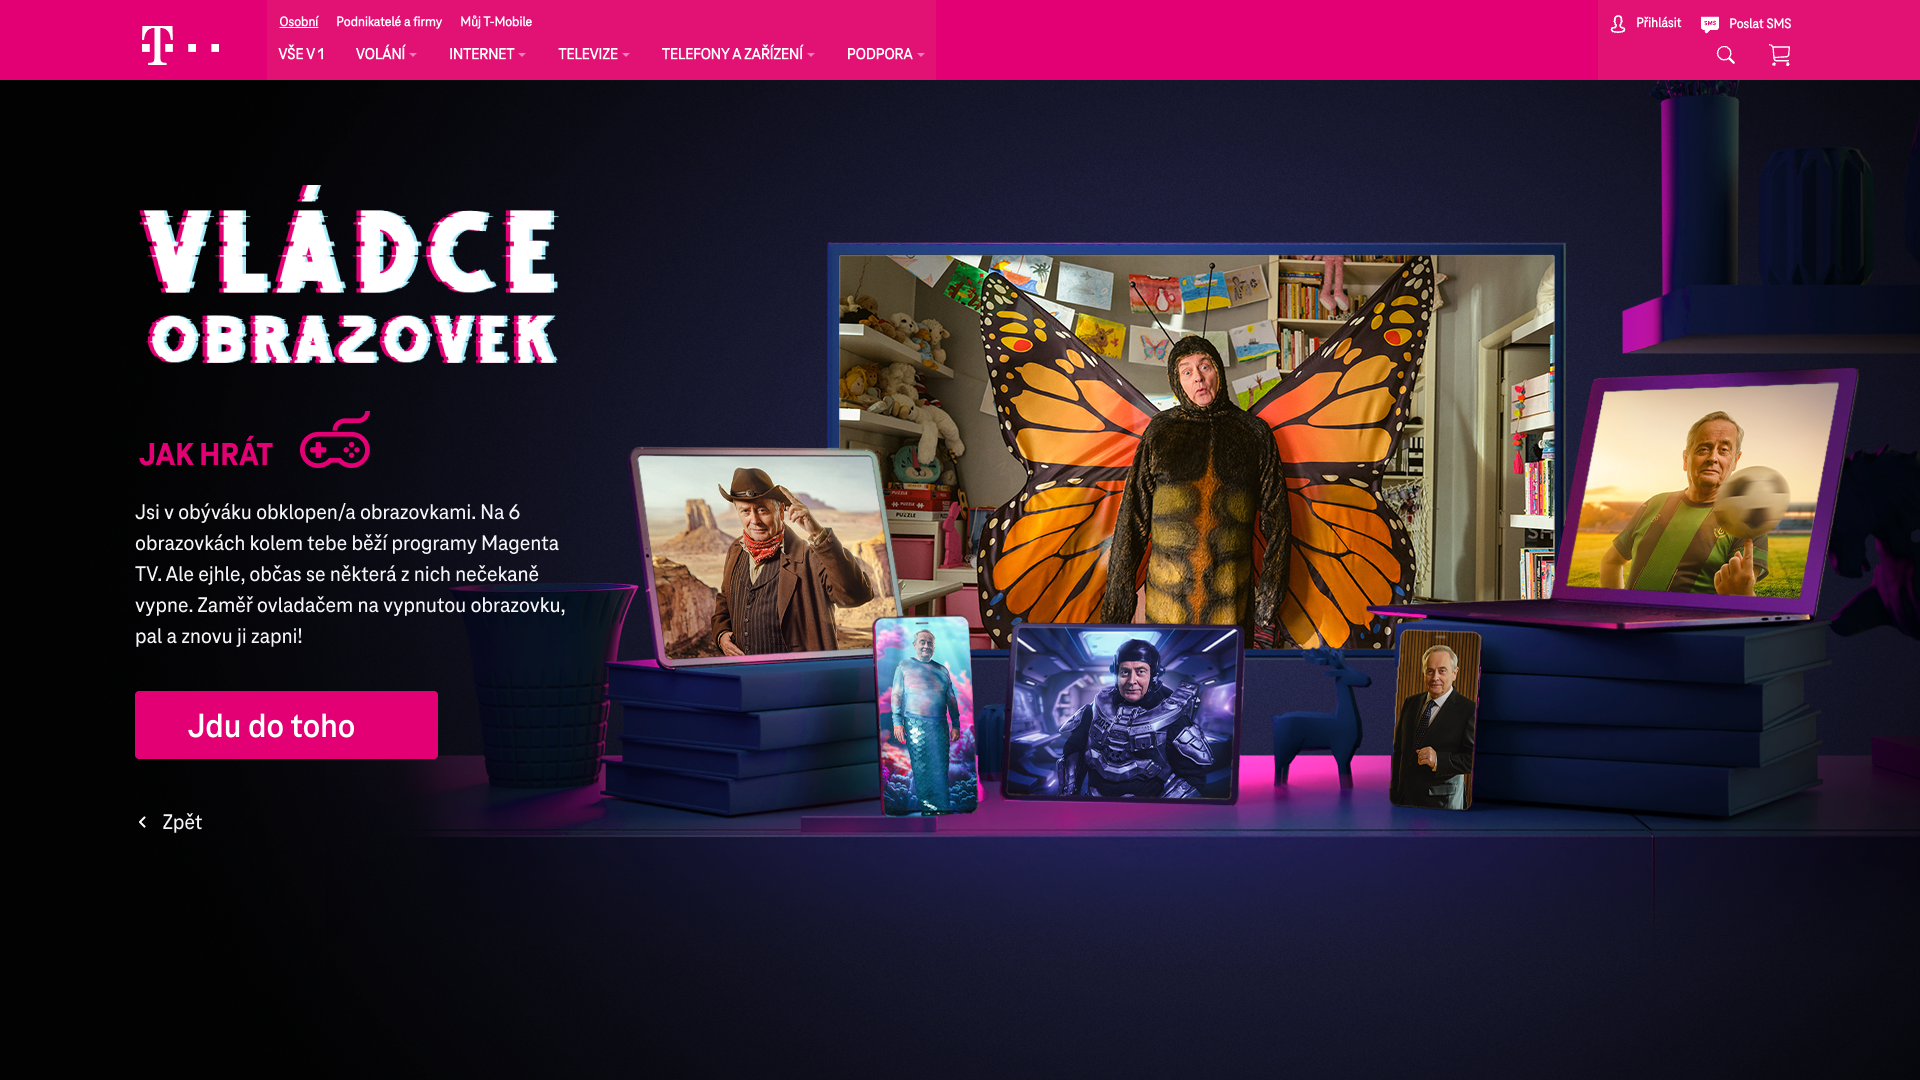1920x1080 pixels.
Task: Expand the VOLÁNÍ dropdown menu
Action: click(x=385, y=54)
